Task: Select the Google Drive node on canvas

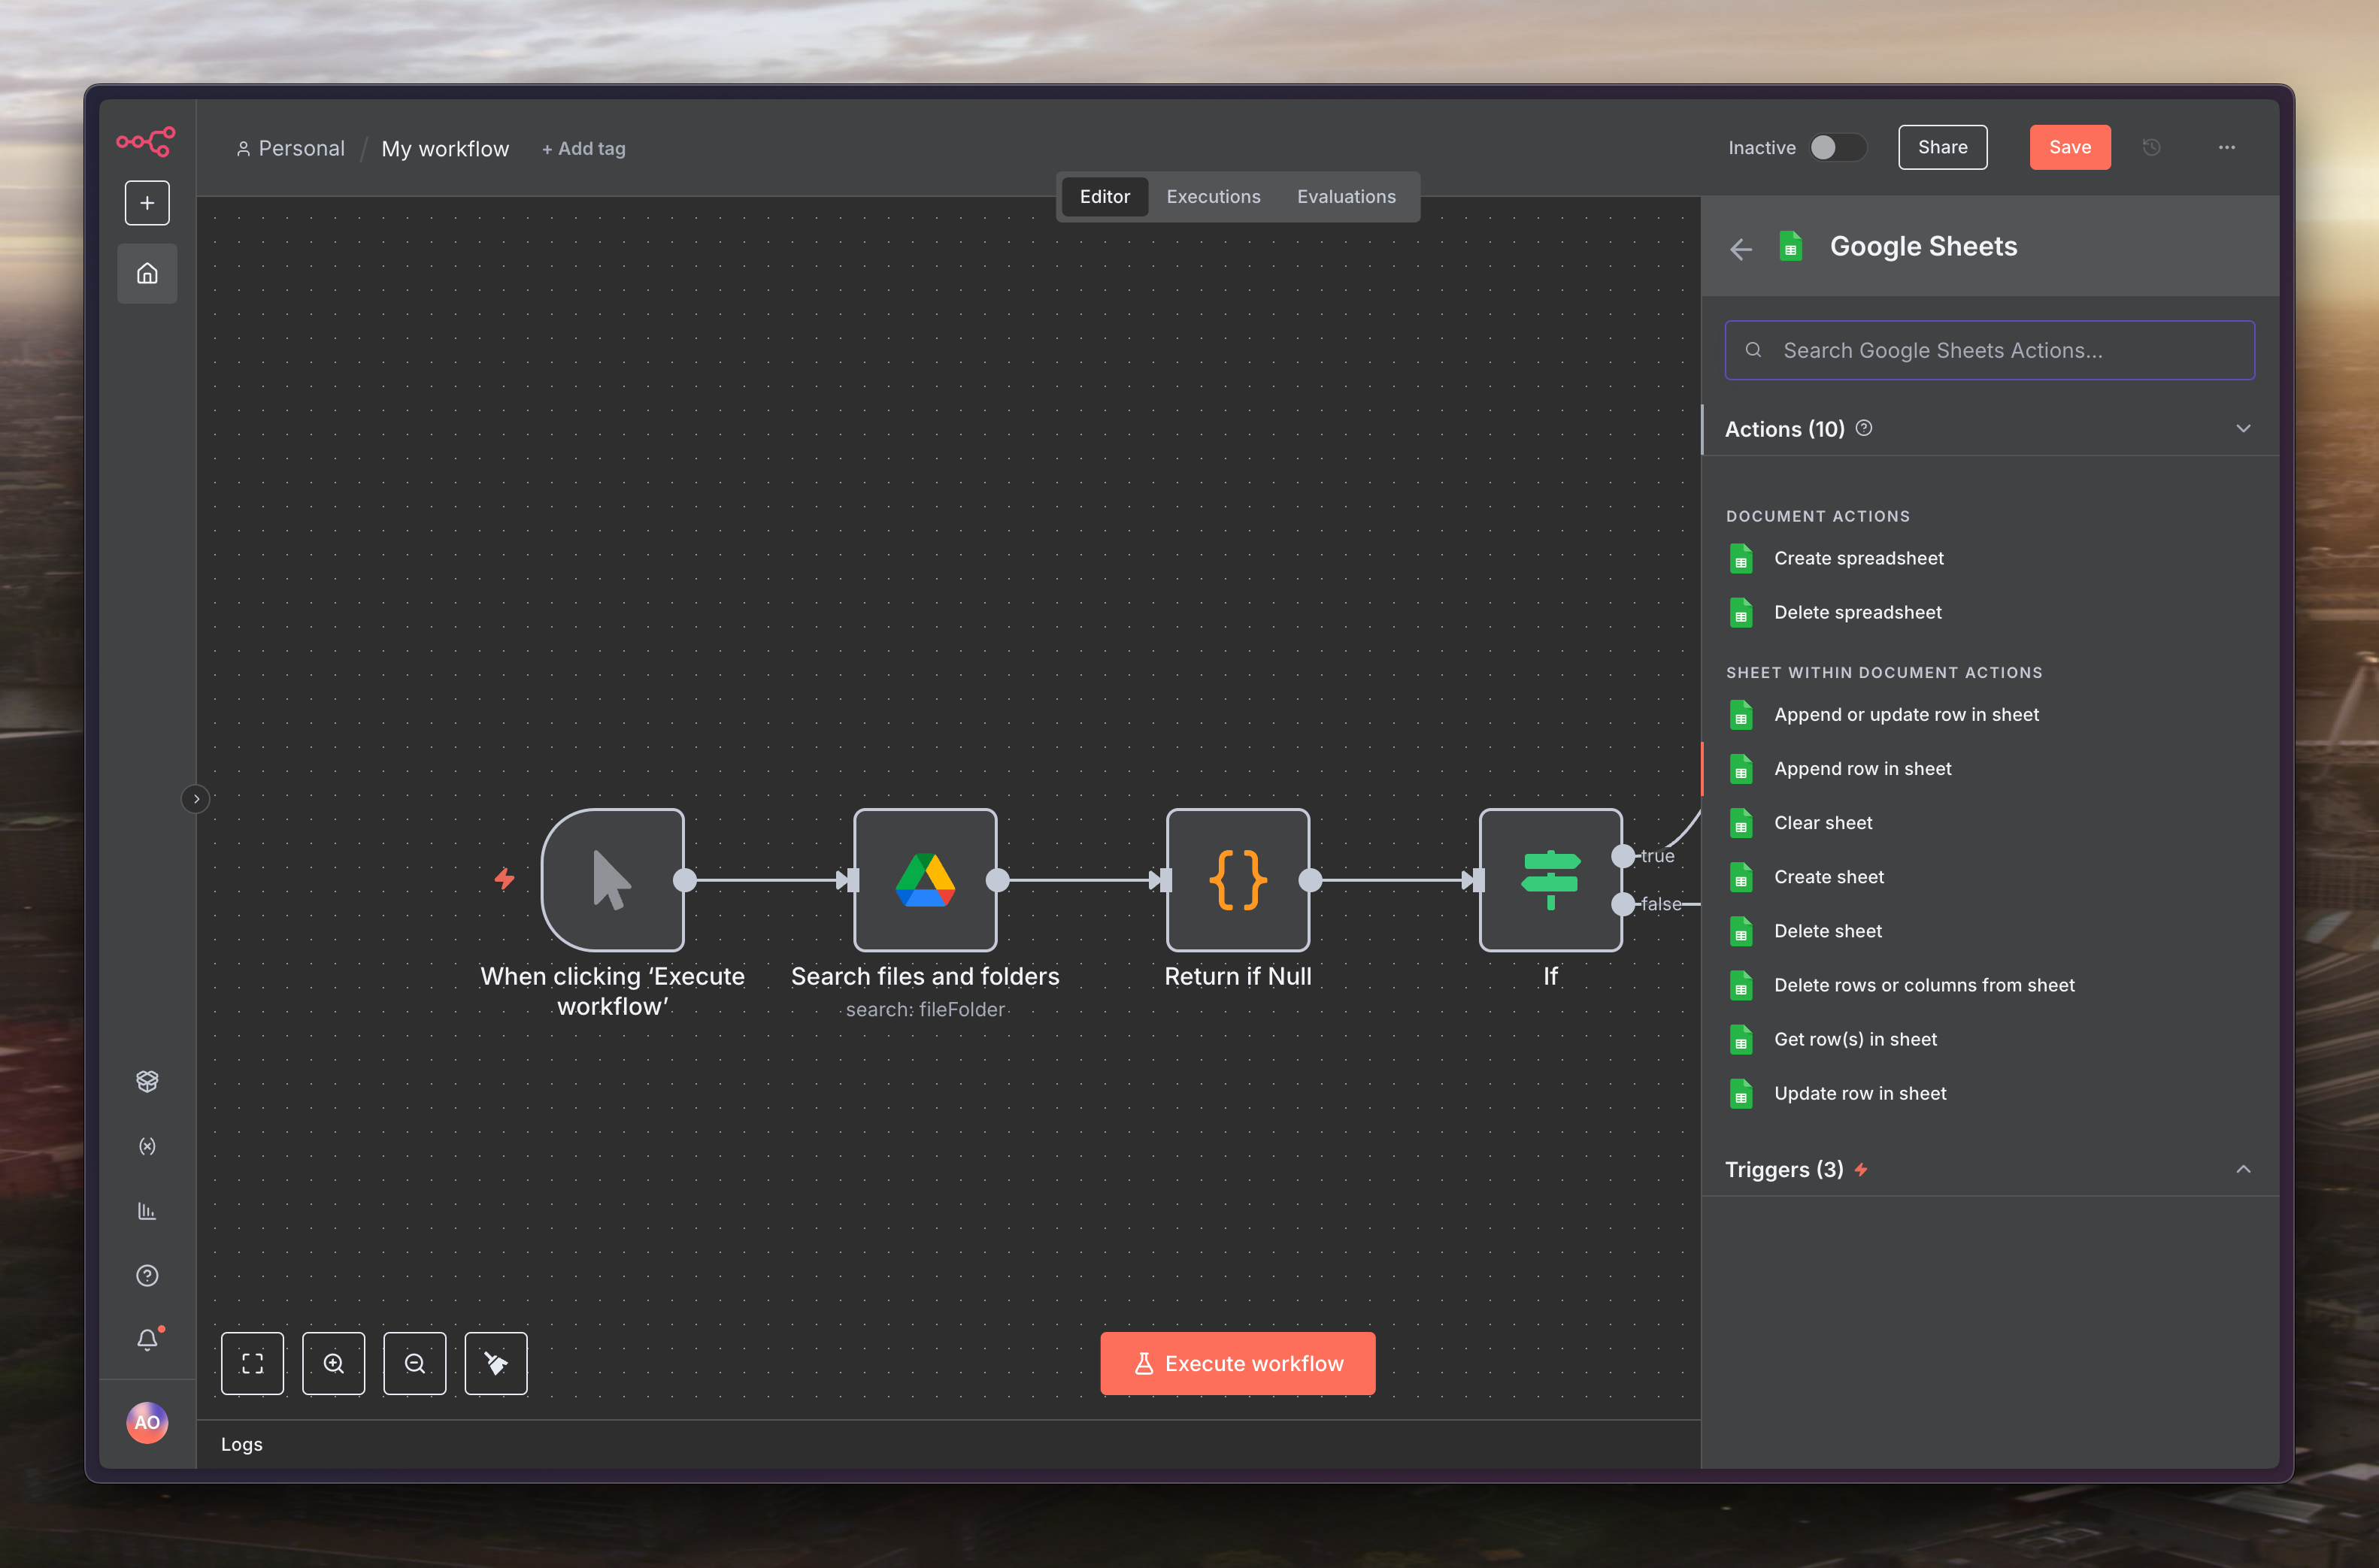Action: pyautogui.click(x=925, y=880)
